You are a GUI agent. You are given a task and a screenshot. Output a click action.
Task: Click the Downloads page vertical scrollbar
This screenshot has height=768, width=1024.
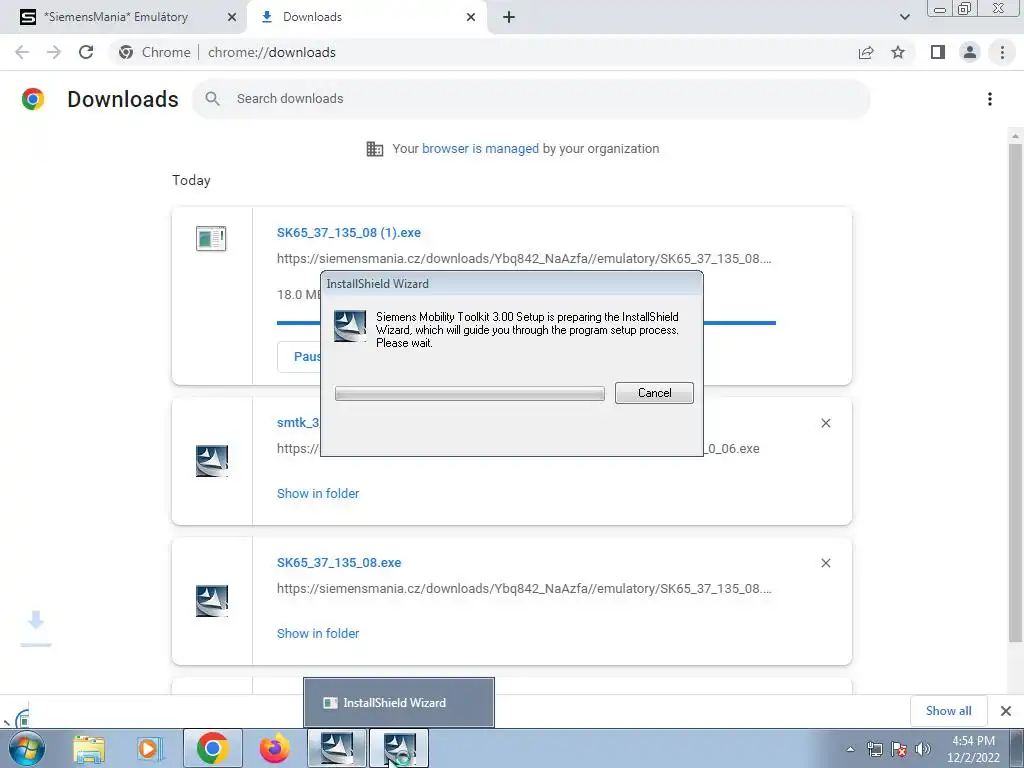click(x=1015, y=392)
